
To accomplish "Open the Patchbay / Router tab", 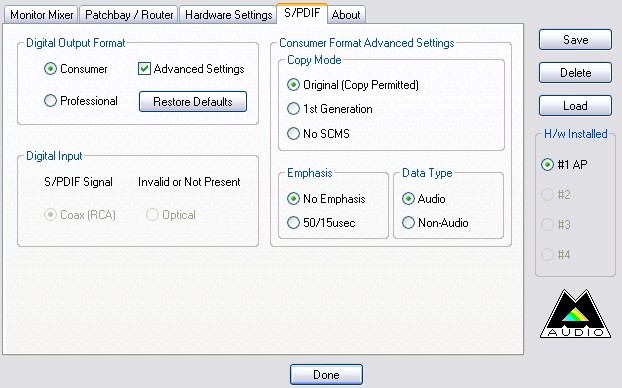I will click(129, 15).
